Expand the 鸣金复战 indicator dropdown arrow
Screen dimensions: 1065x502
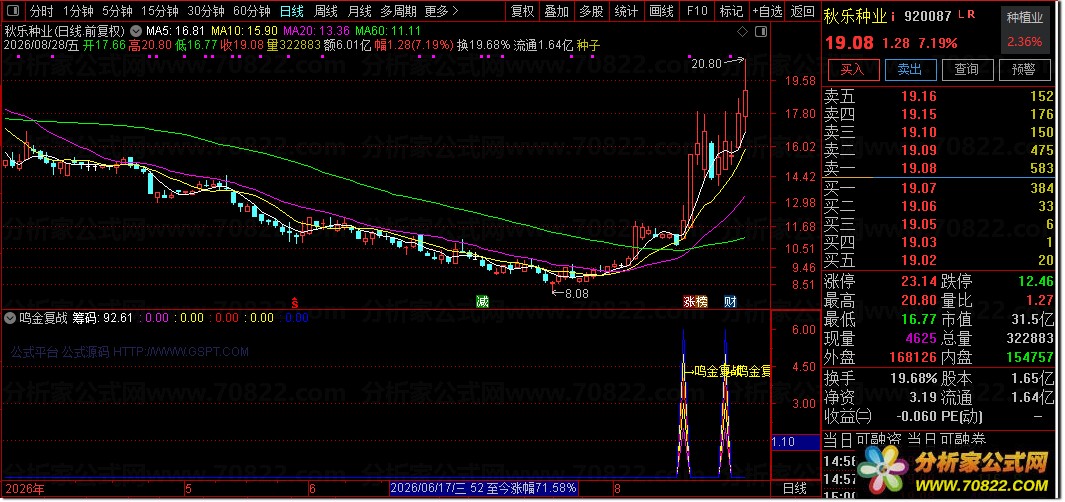(x=10, y=317)
